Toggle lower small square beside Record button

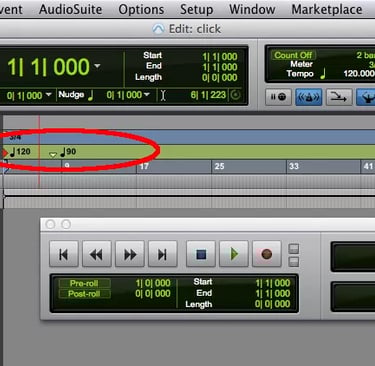(294, 262)
